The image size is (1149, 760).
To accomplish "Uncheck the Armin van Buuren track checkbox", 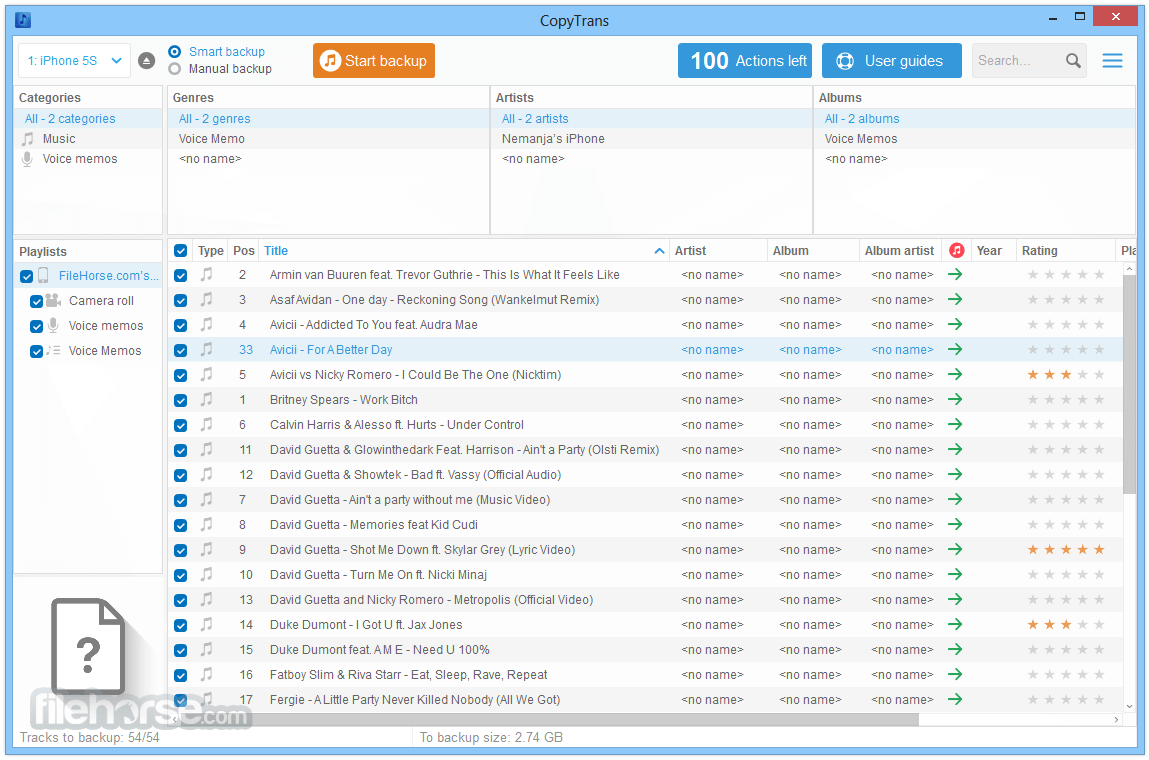I will coord(180,276).
